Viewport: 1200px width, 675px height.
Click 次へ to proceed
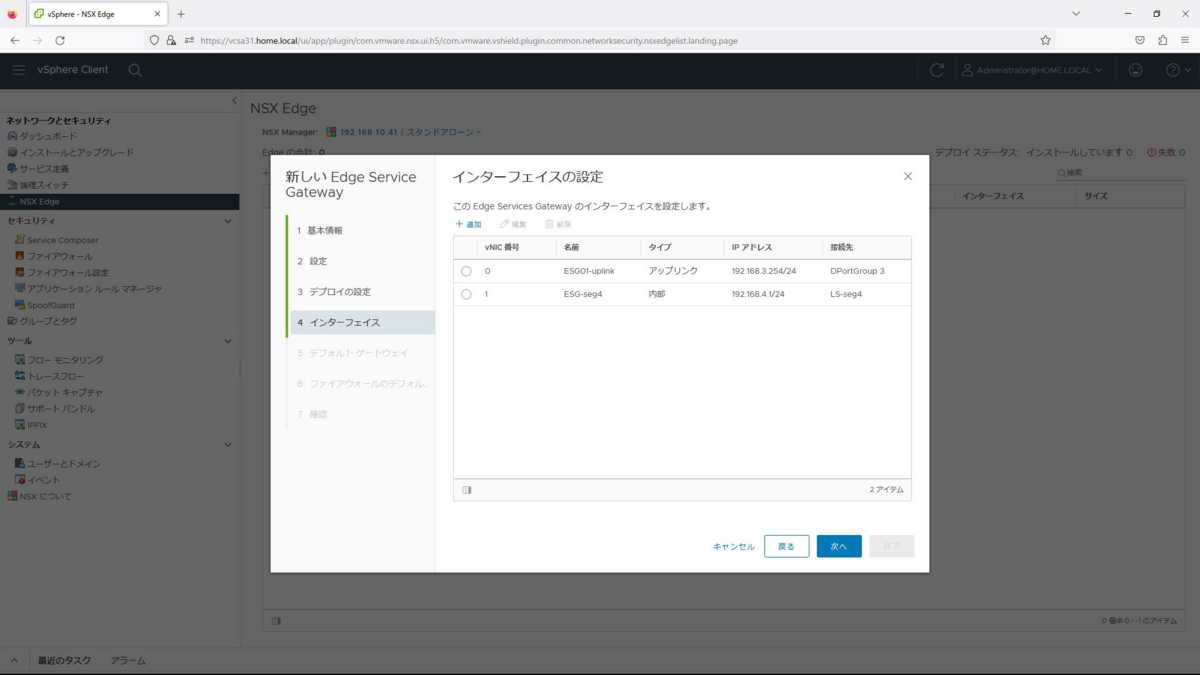click(839, 546)
